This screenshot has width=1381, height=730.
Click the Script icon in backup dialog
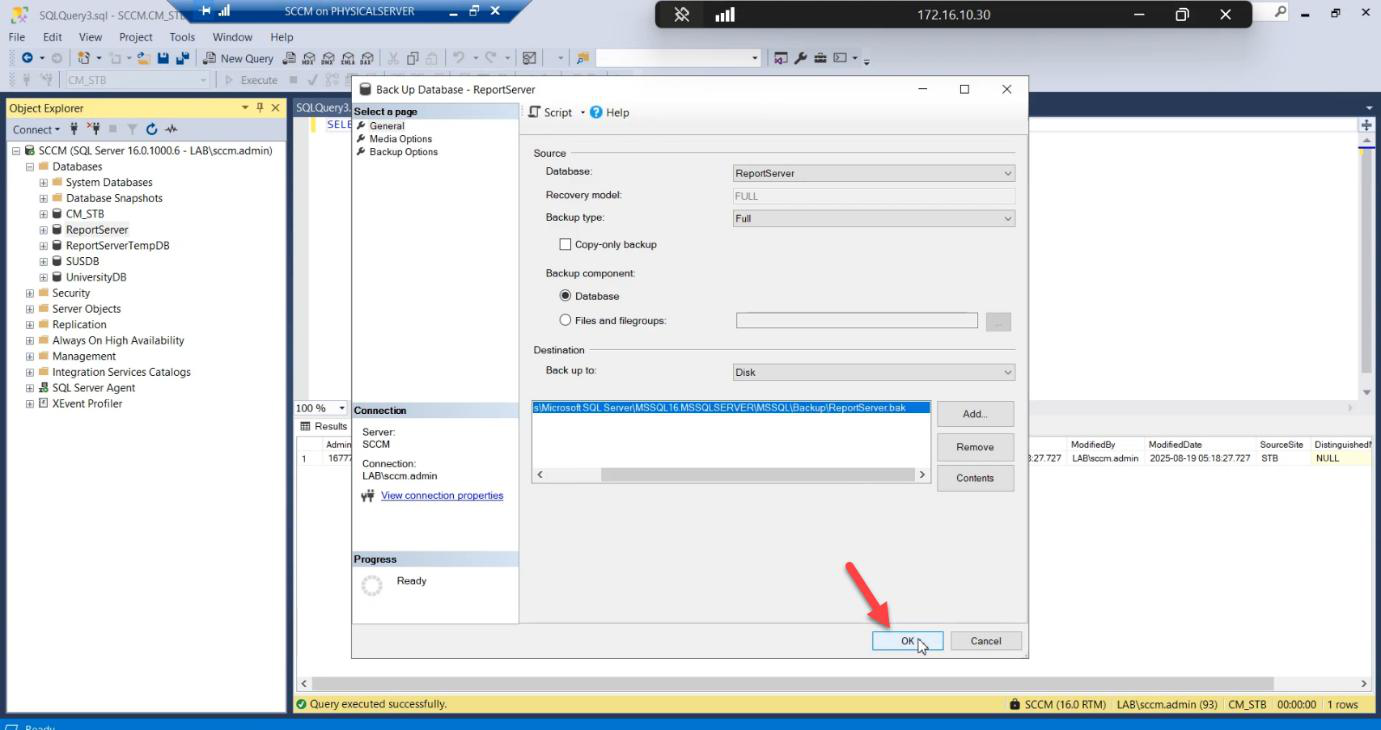[534, 112]
